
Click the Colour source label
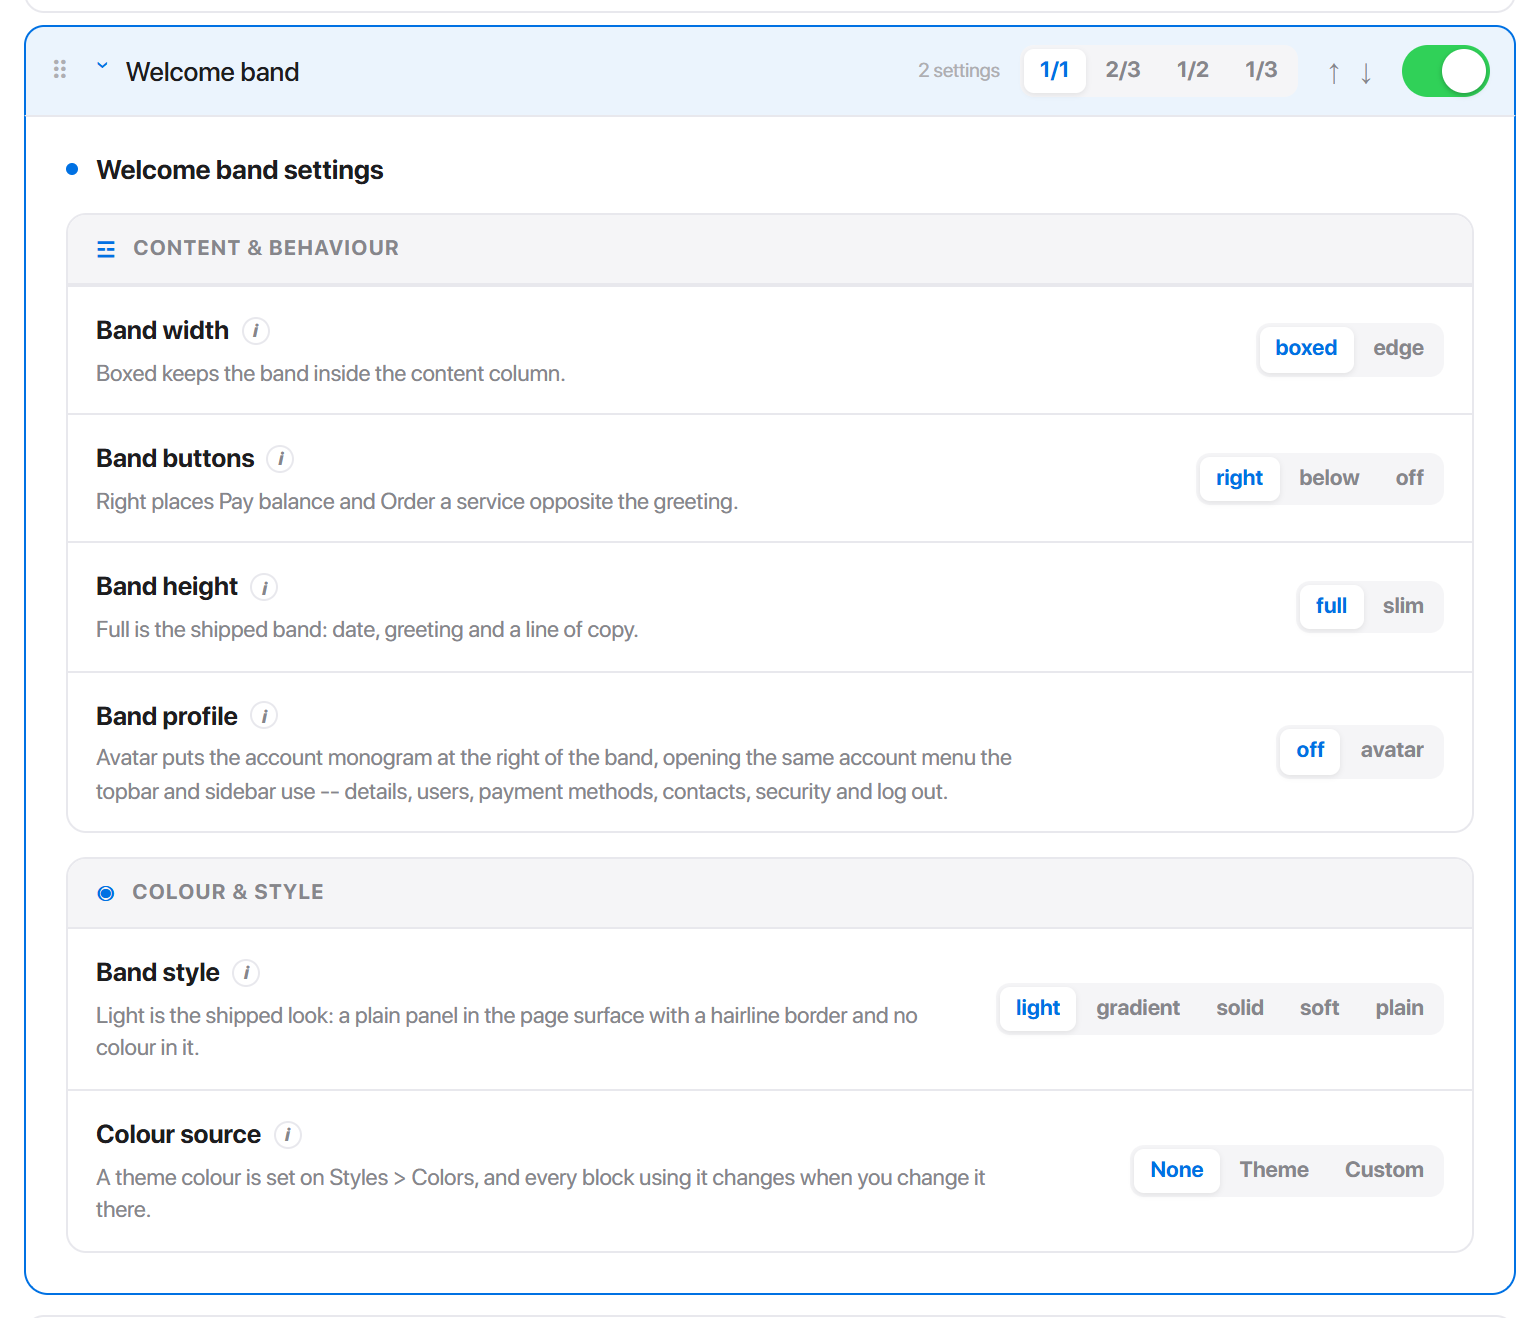point(179,1135)
